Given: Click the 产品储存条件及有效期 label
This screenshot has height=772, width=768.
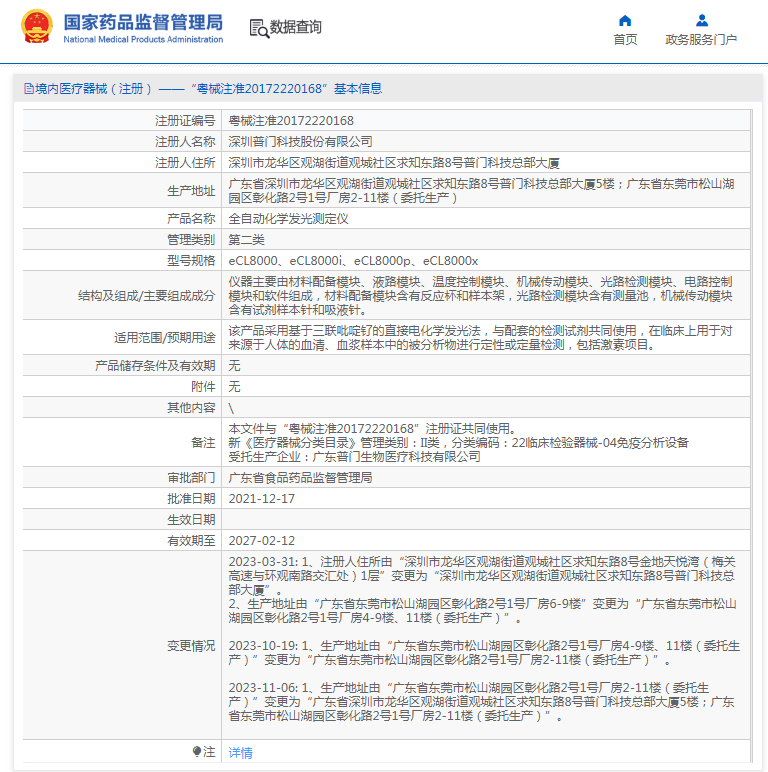Looking at the screenshot, I should (x=155, y=366).
